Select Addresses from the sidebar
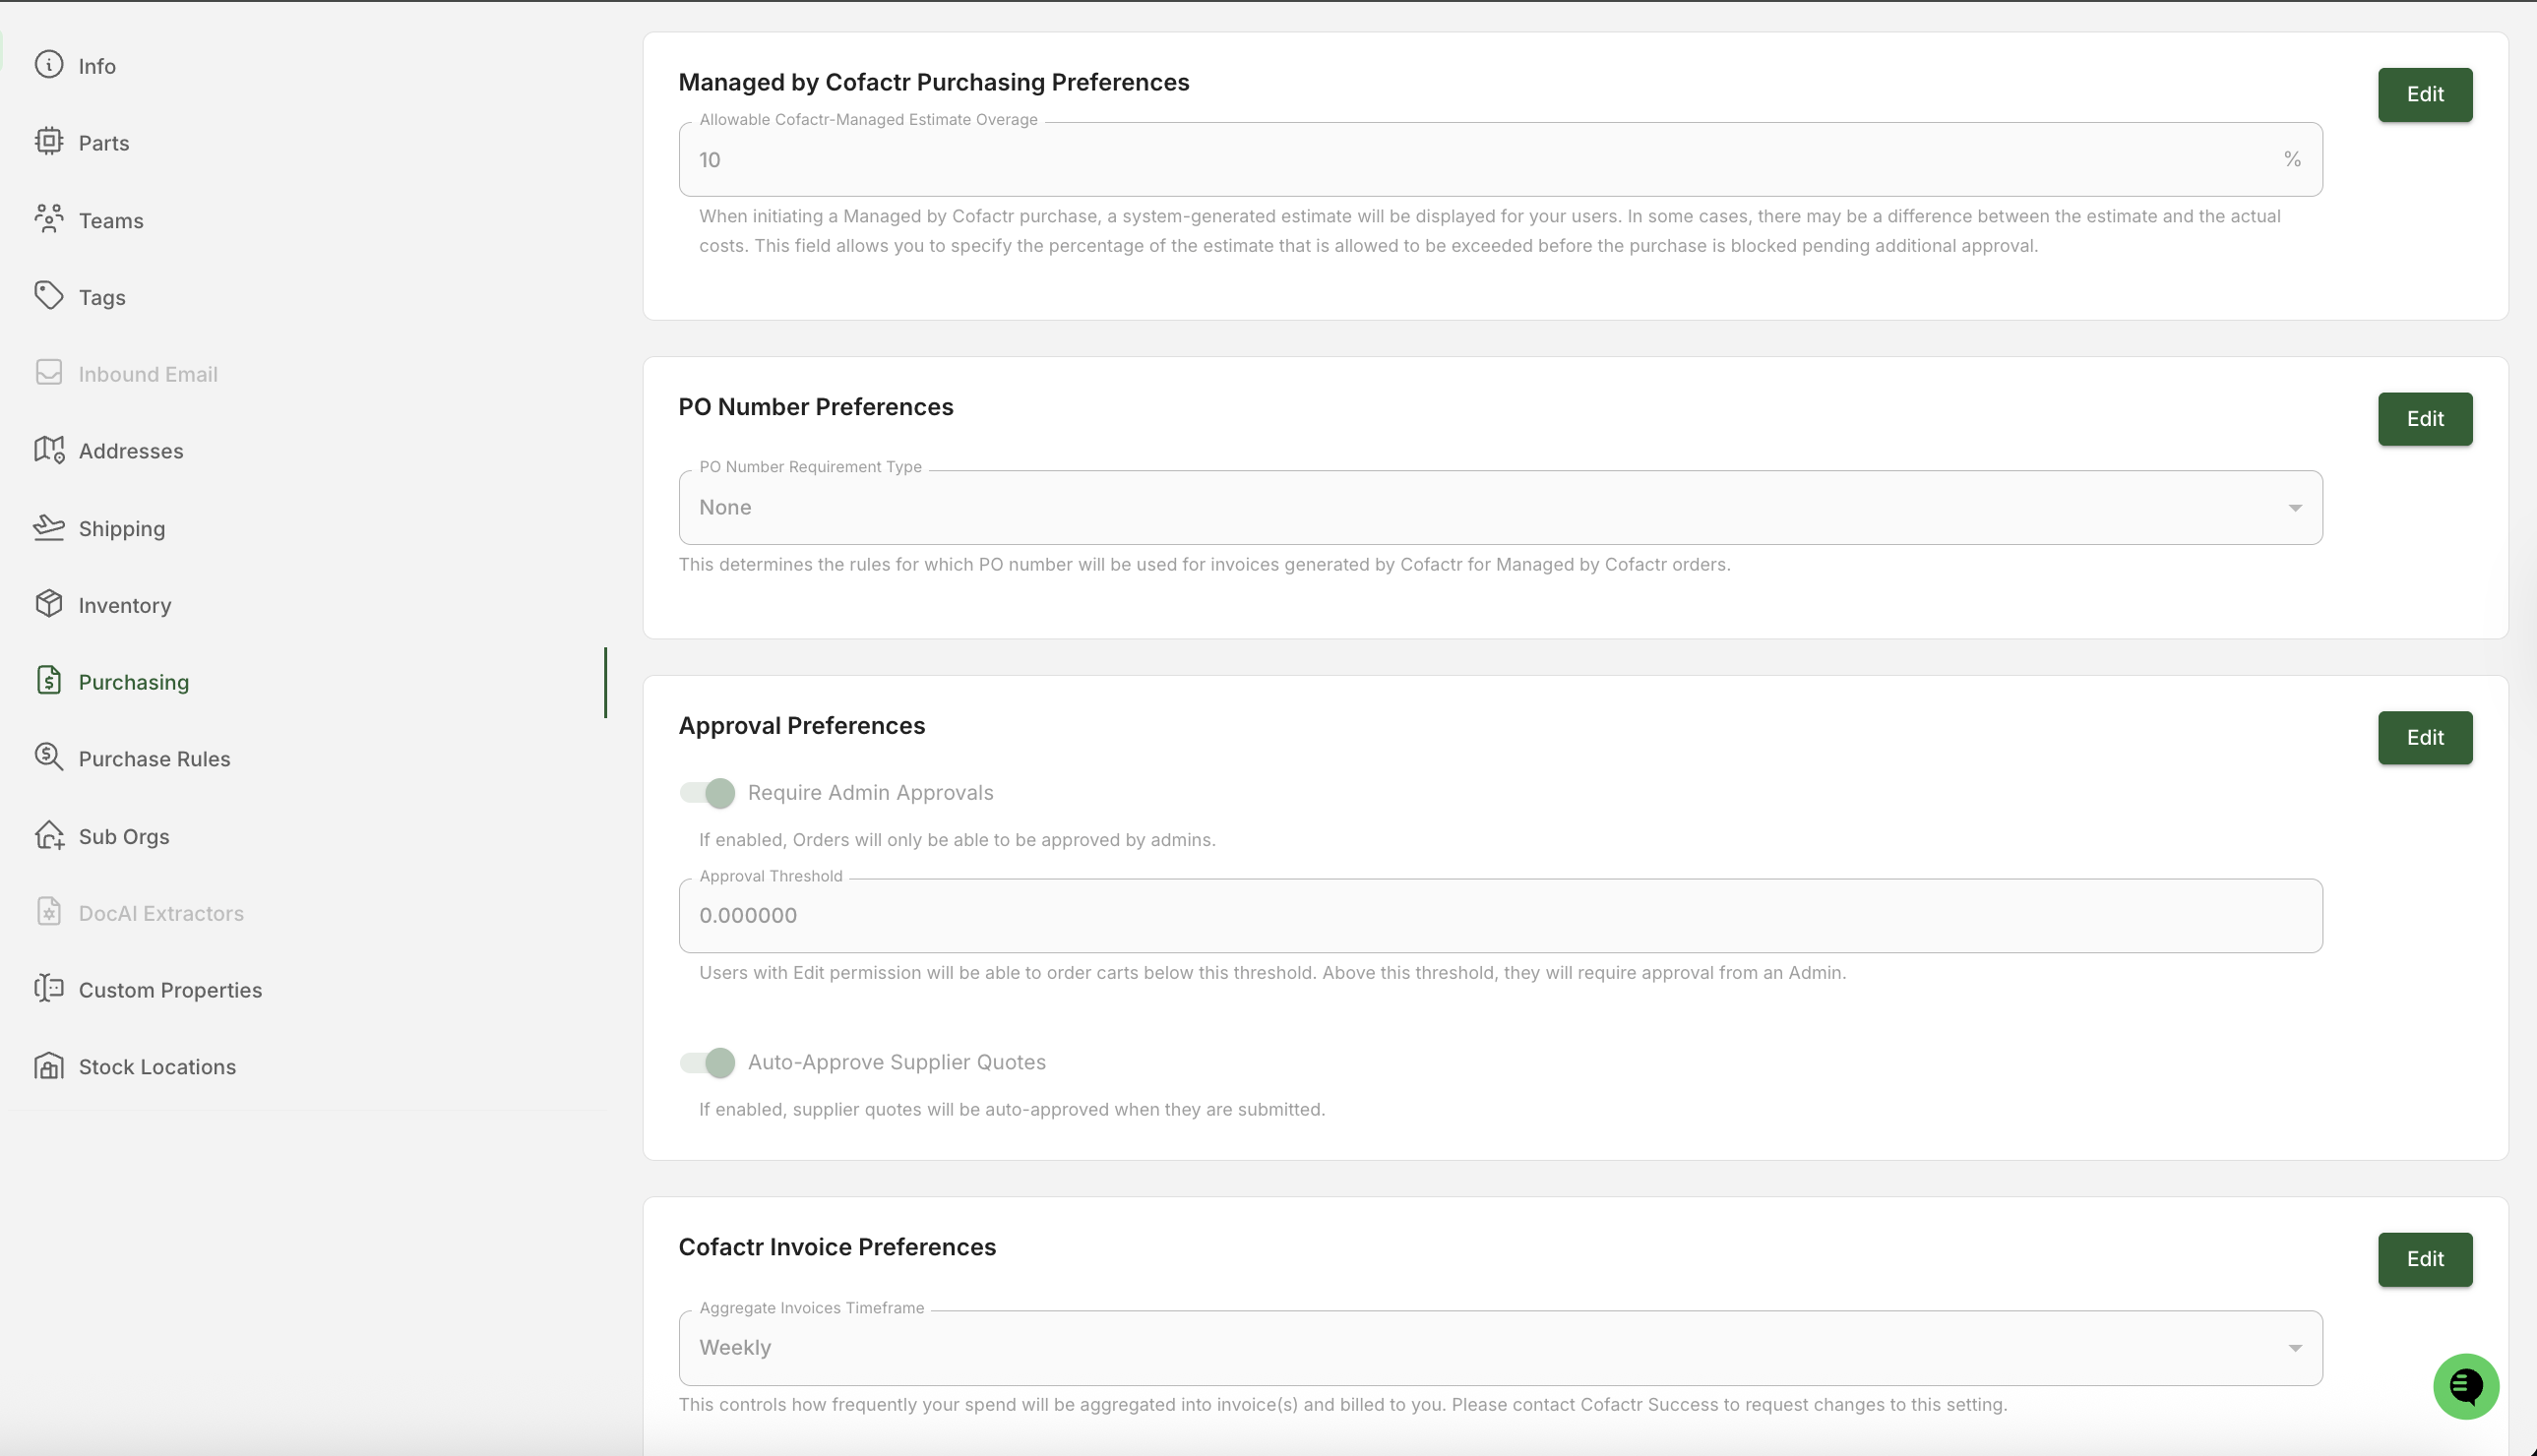Image resolution: width=2537 pixels, height=1456 pixels. coord(131,451)
